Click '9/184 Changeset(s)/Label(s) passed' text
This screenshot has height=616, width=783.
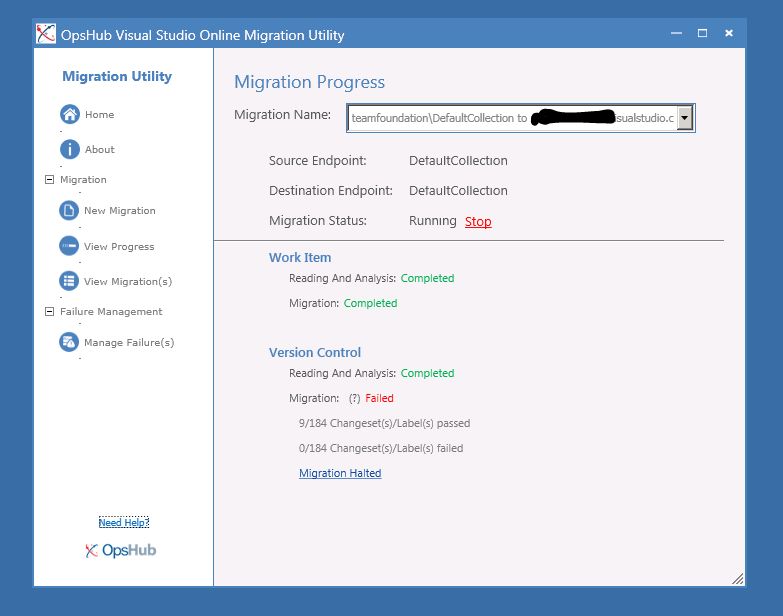point(385,423)
